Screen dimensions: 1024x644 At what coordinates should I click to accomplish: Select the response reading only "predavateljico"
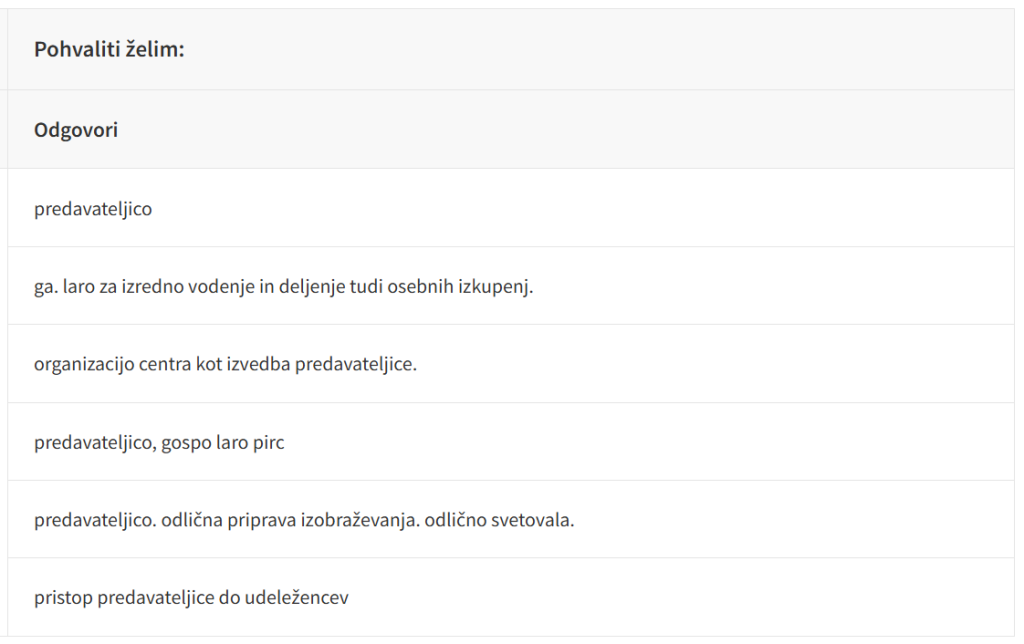[x=93, y=209]
